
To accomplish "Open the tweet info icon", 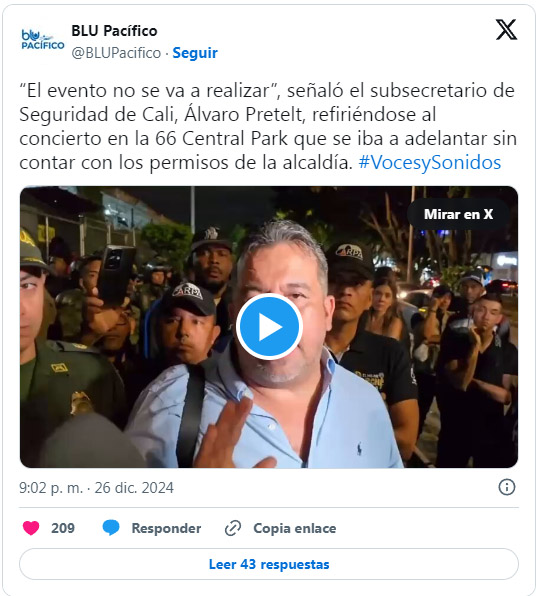I will tap(507, 487).
